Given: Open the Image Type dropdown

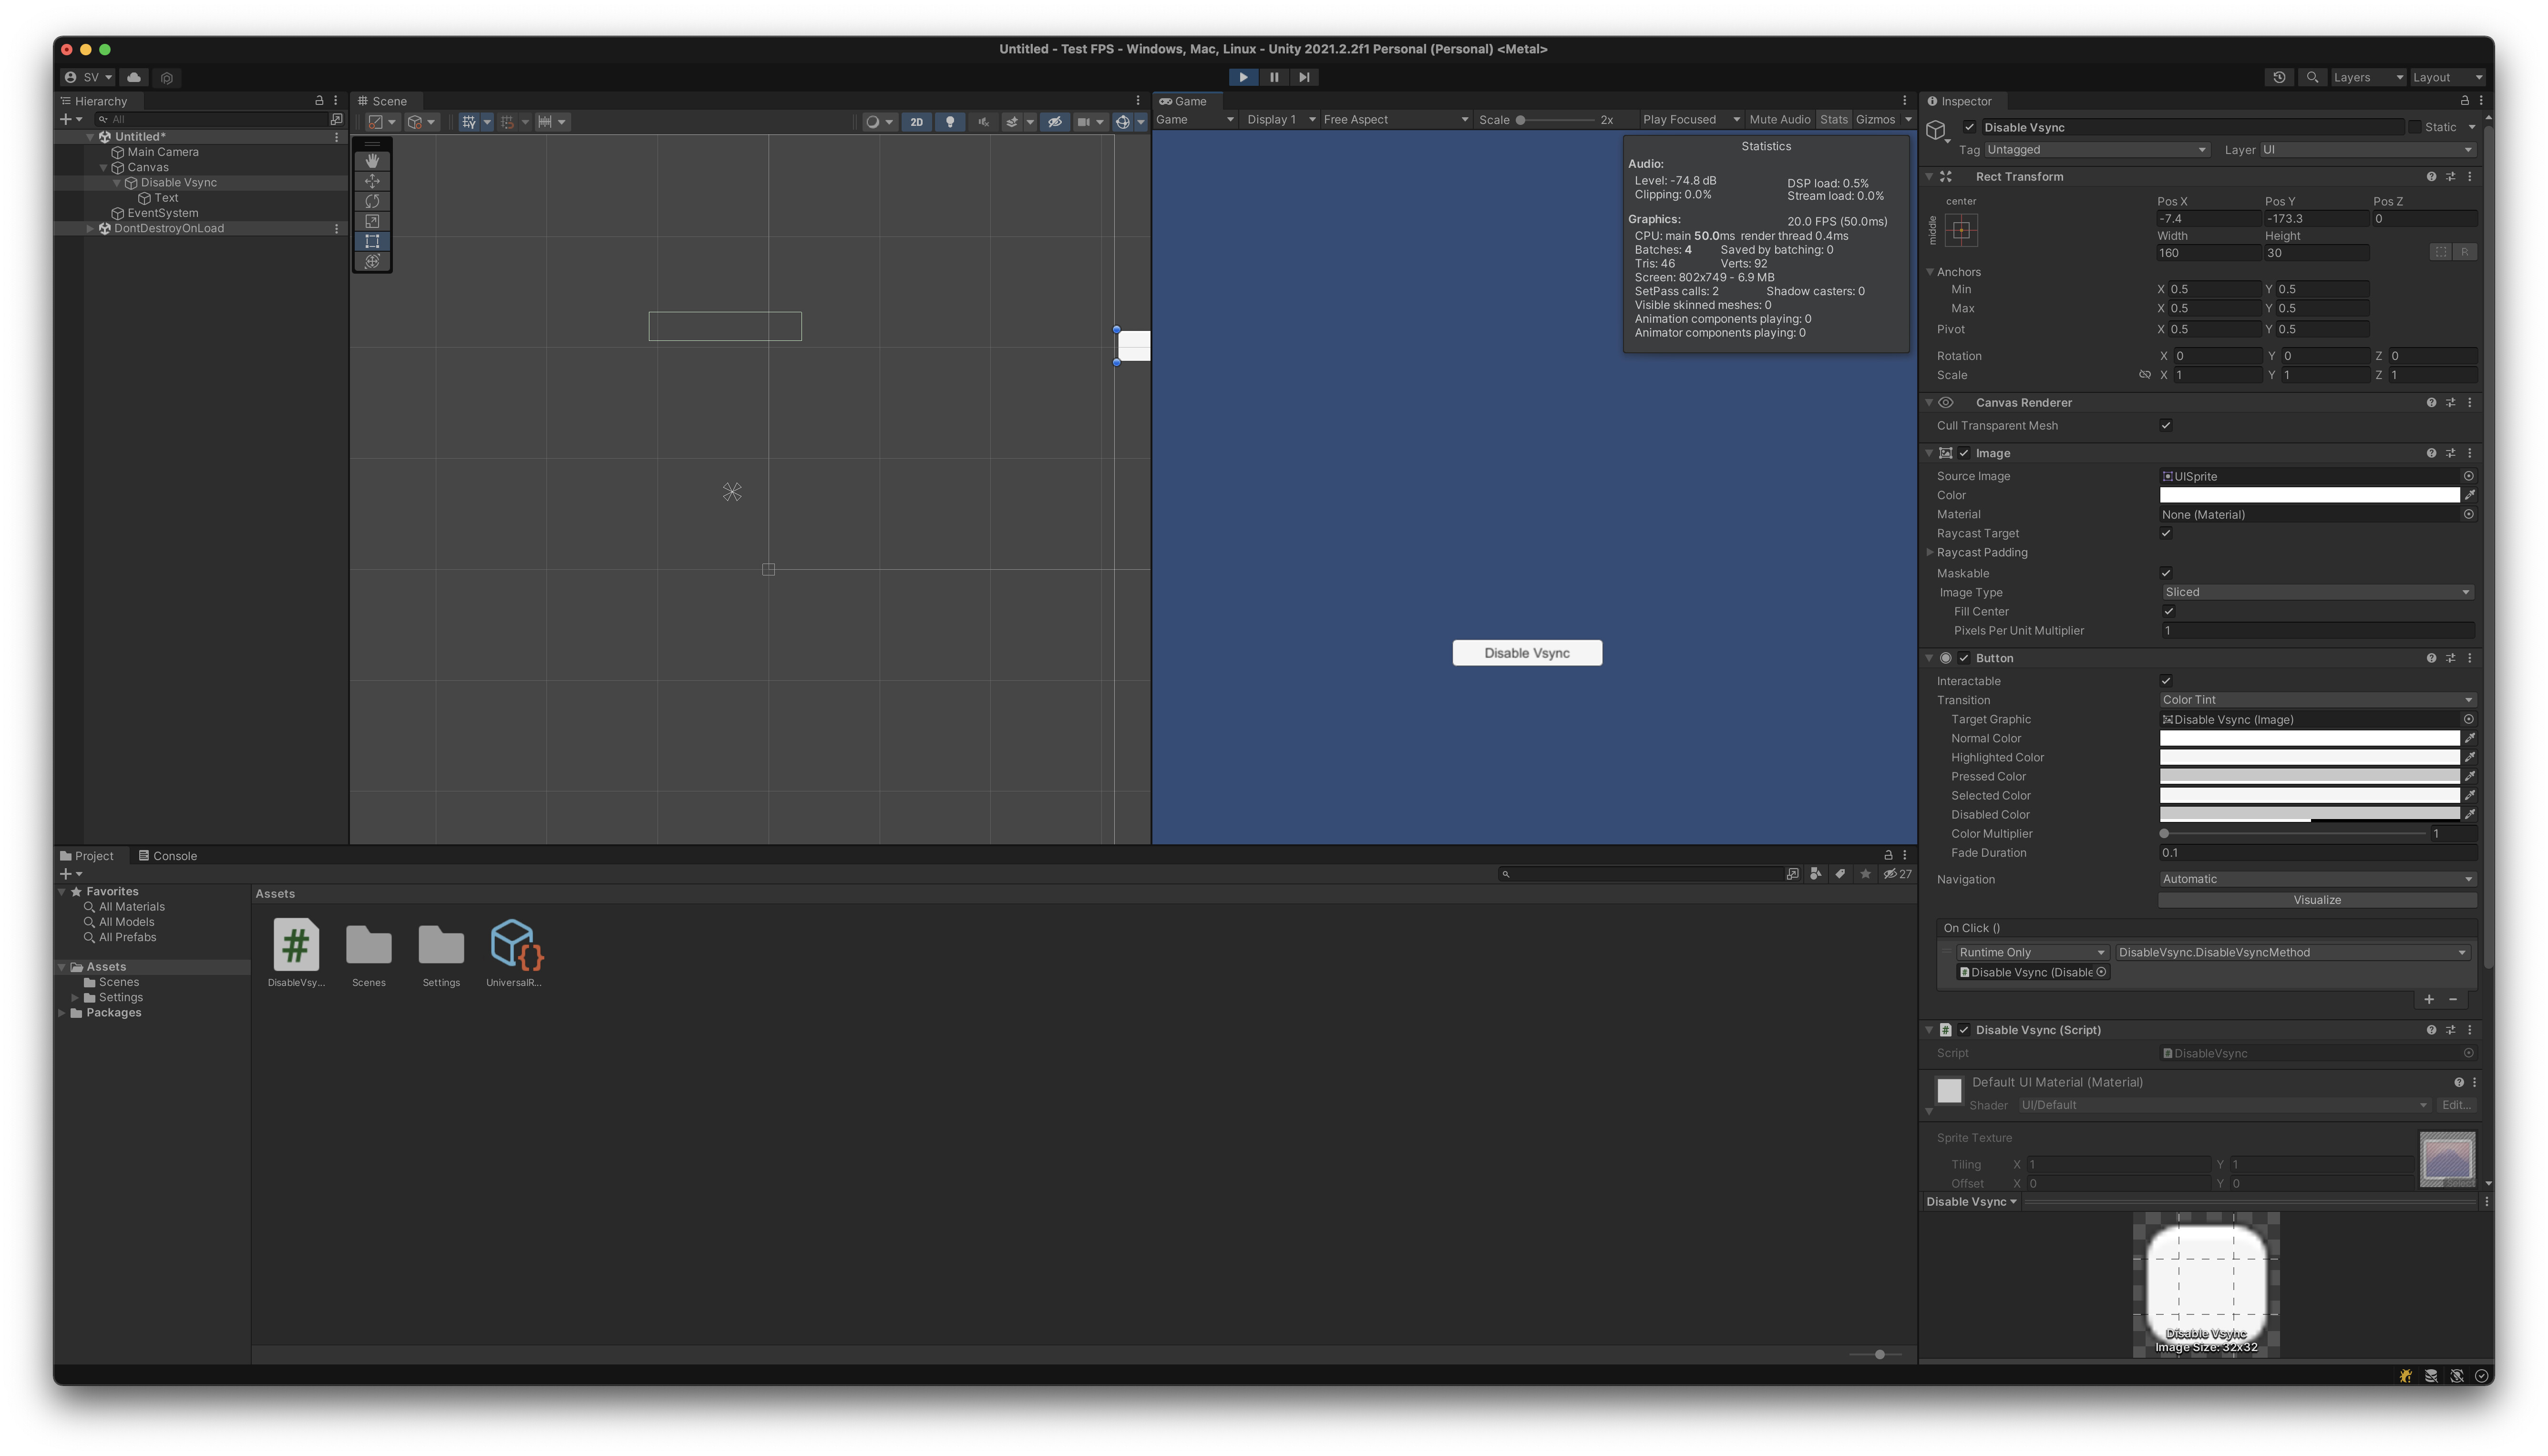Looking at the screenshot, I should [x=2316, y=592].
